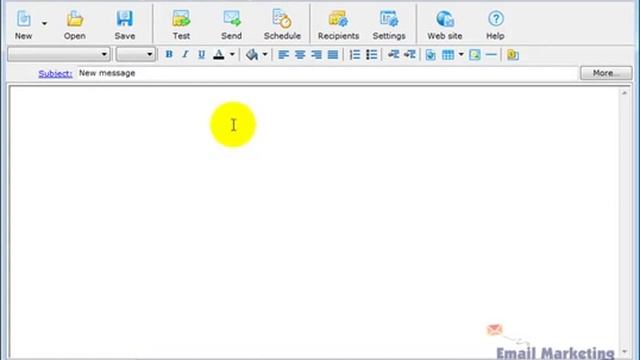640x360 pixels.
Task: Expand the font color dropdown arrow
Action: coord(232,54)
